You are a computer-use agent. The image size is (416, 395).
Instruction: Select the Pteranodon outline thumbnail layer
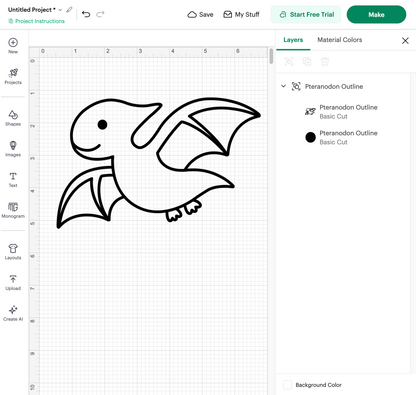pos(310,111)
